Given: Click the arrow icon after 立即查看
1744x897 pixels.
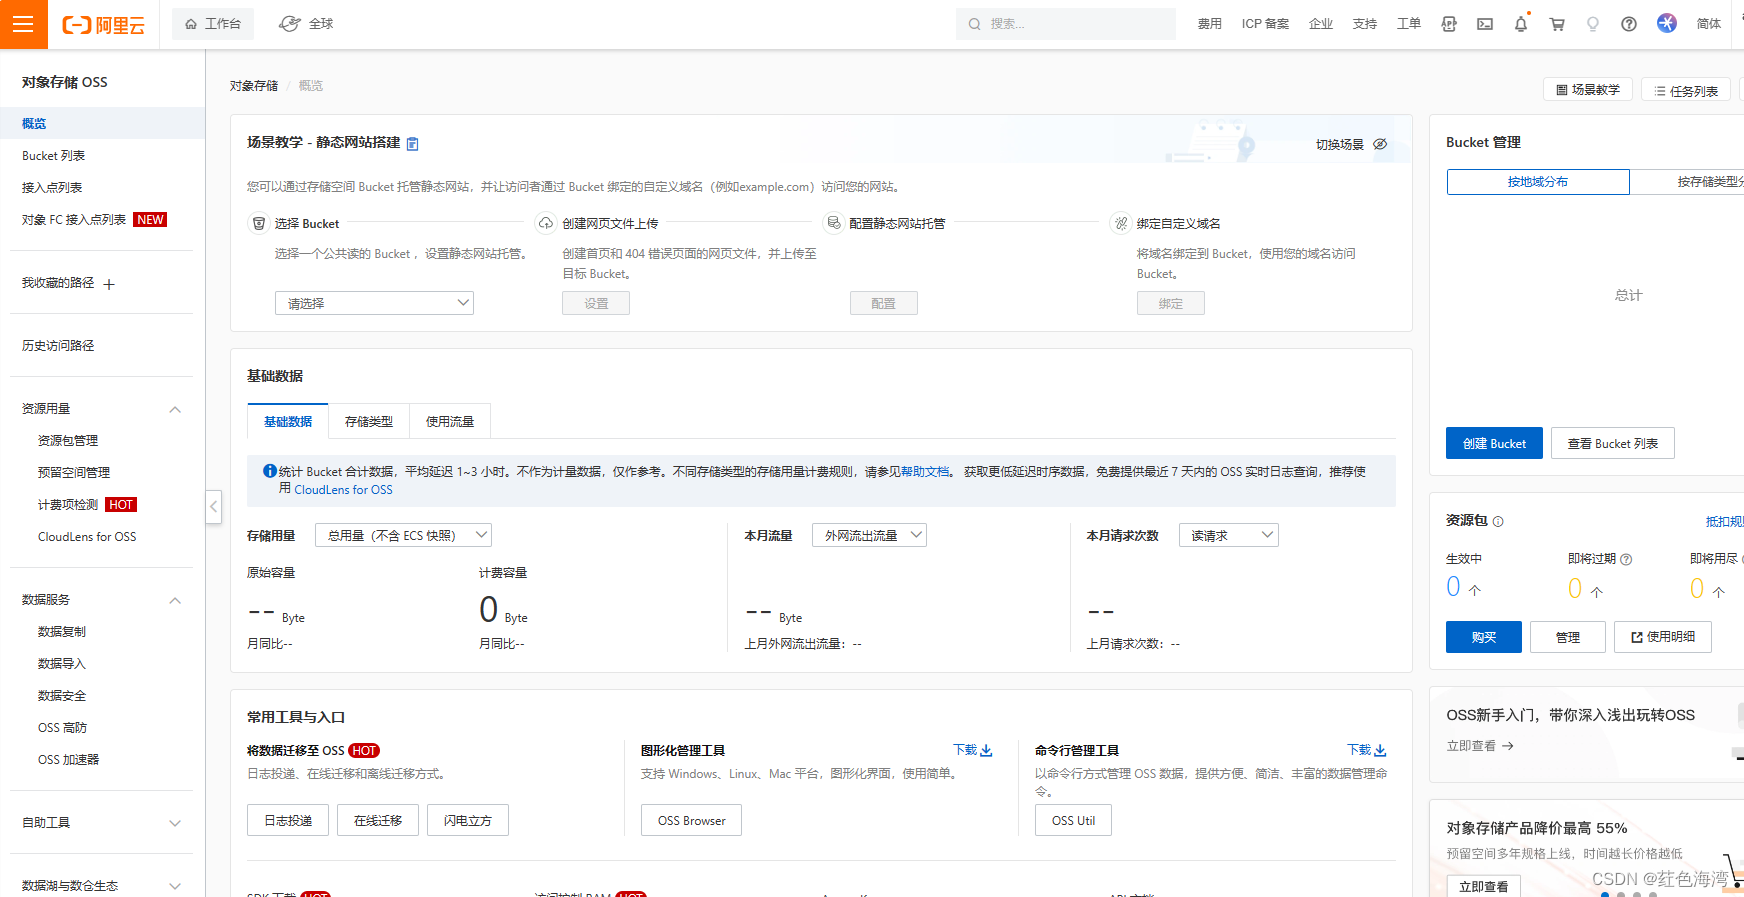Looking at the screenshot, I should click(1508, 746).
